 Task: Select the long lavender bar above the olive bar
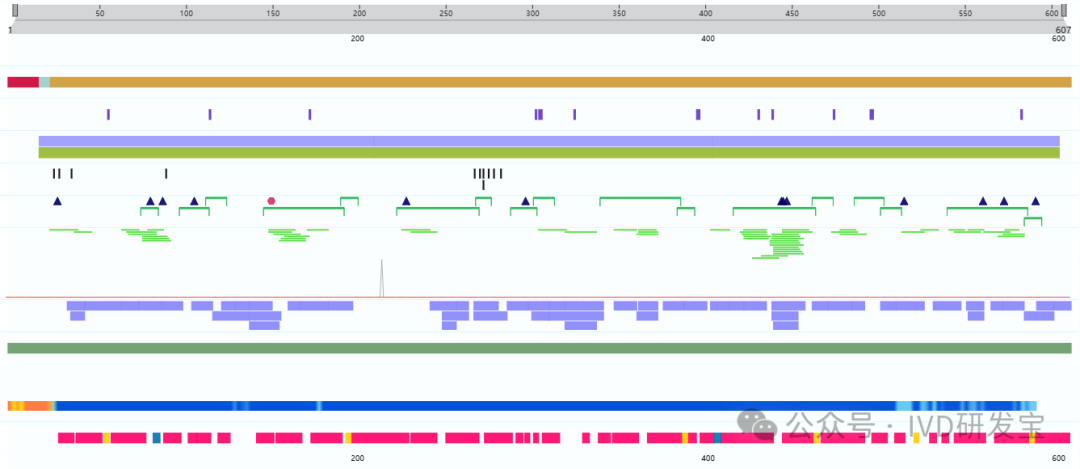548,141
